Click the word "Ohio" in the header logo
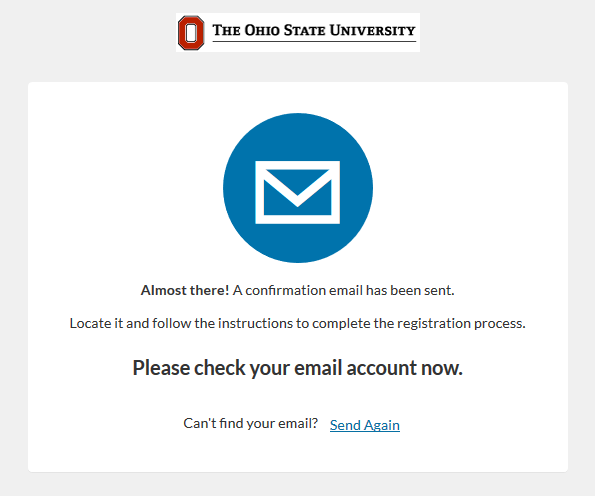 point(262,30)
